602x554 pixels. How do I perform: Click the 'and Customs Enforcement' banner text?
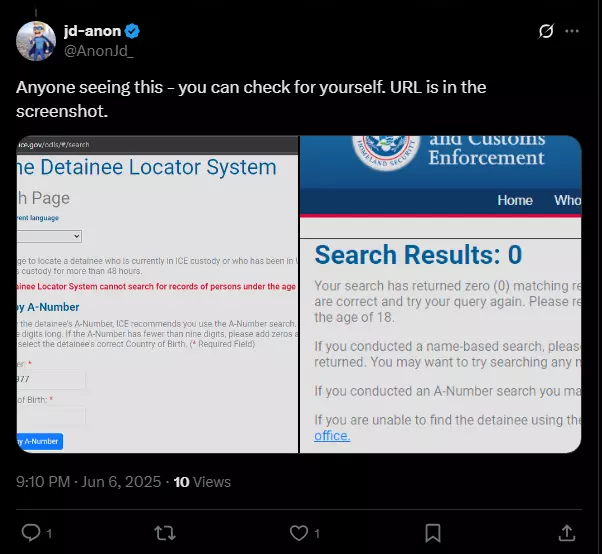(486, 150)
